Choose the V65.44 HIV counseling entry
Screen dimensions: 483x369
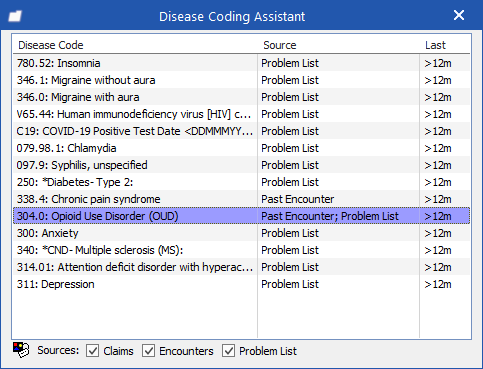tap(241, 114)
